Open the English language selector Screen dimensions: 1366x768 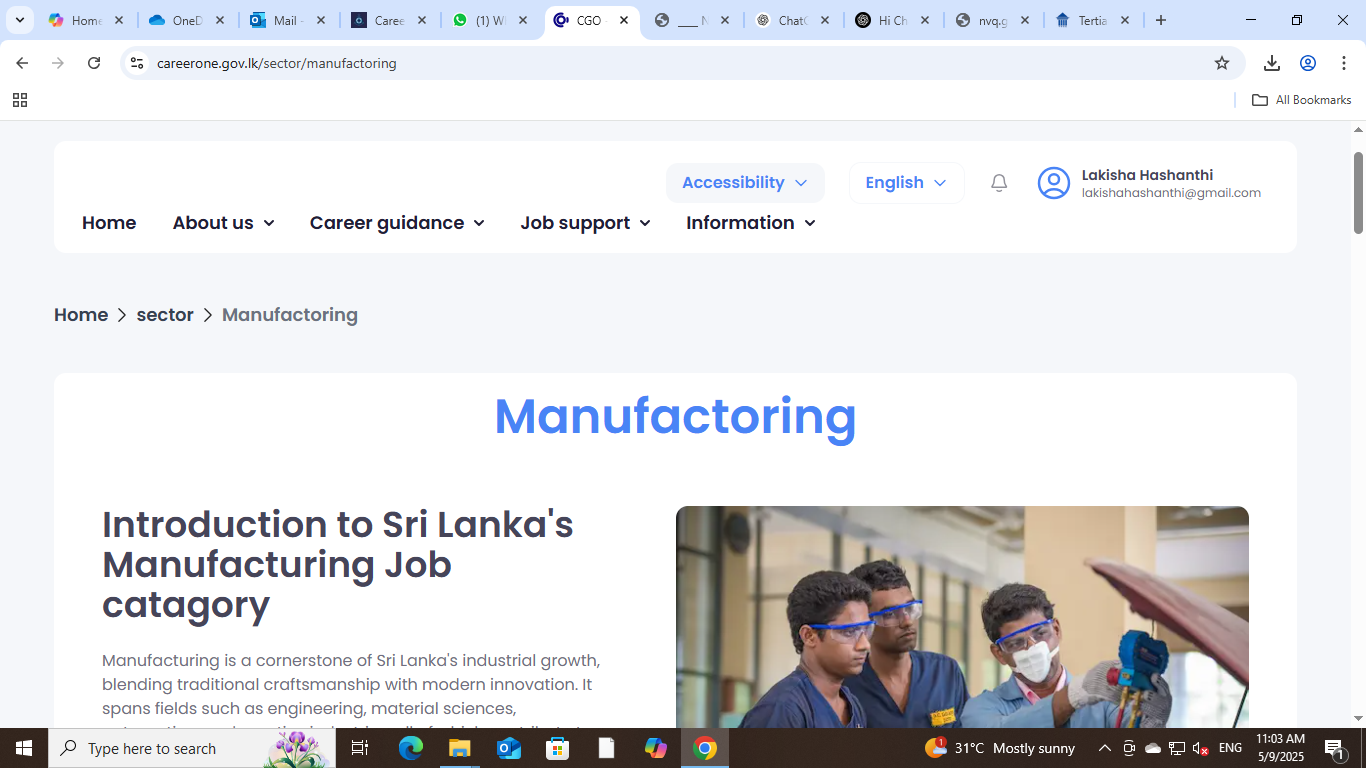click(906, 183)
